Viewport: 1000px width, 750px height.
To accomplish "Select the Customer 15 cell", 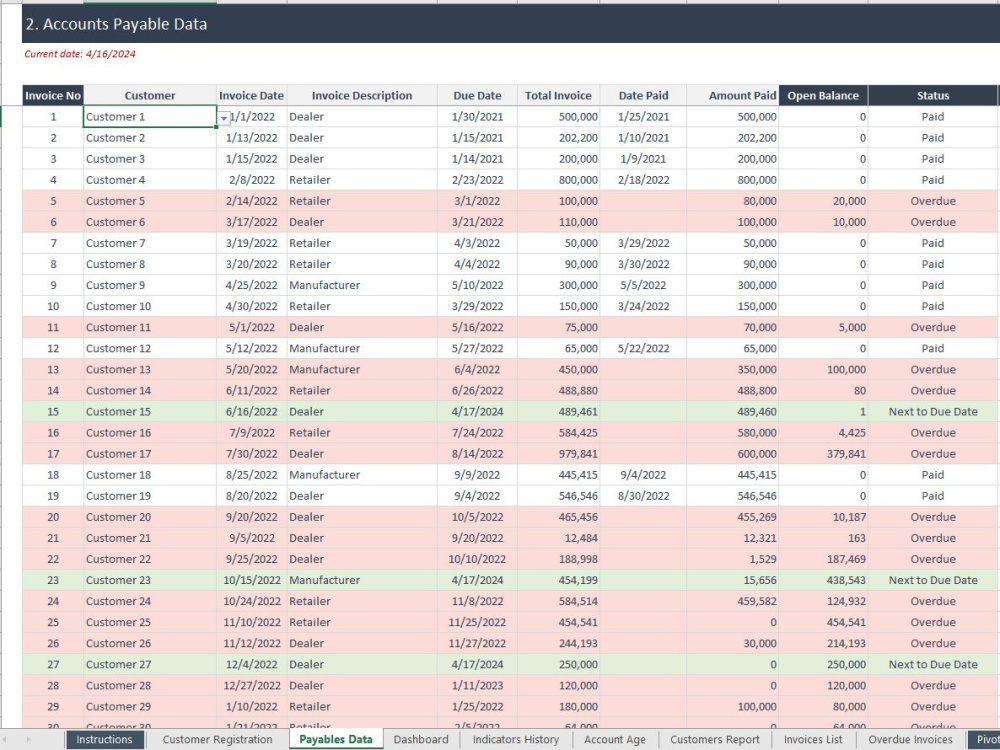I will click(150, 411).
